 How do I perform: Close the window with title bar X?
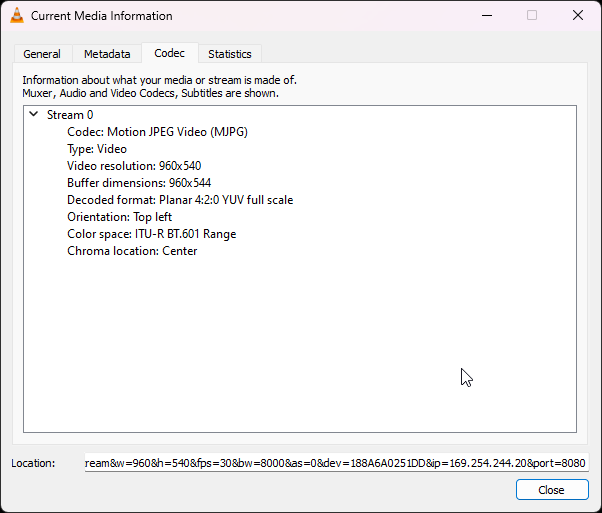coord(577,15)
